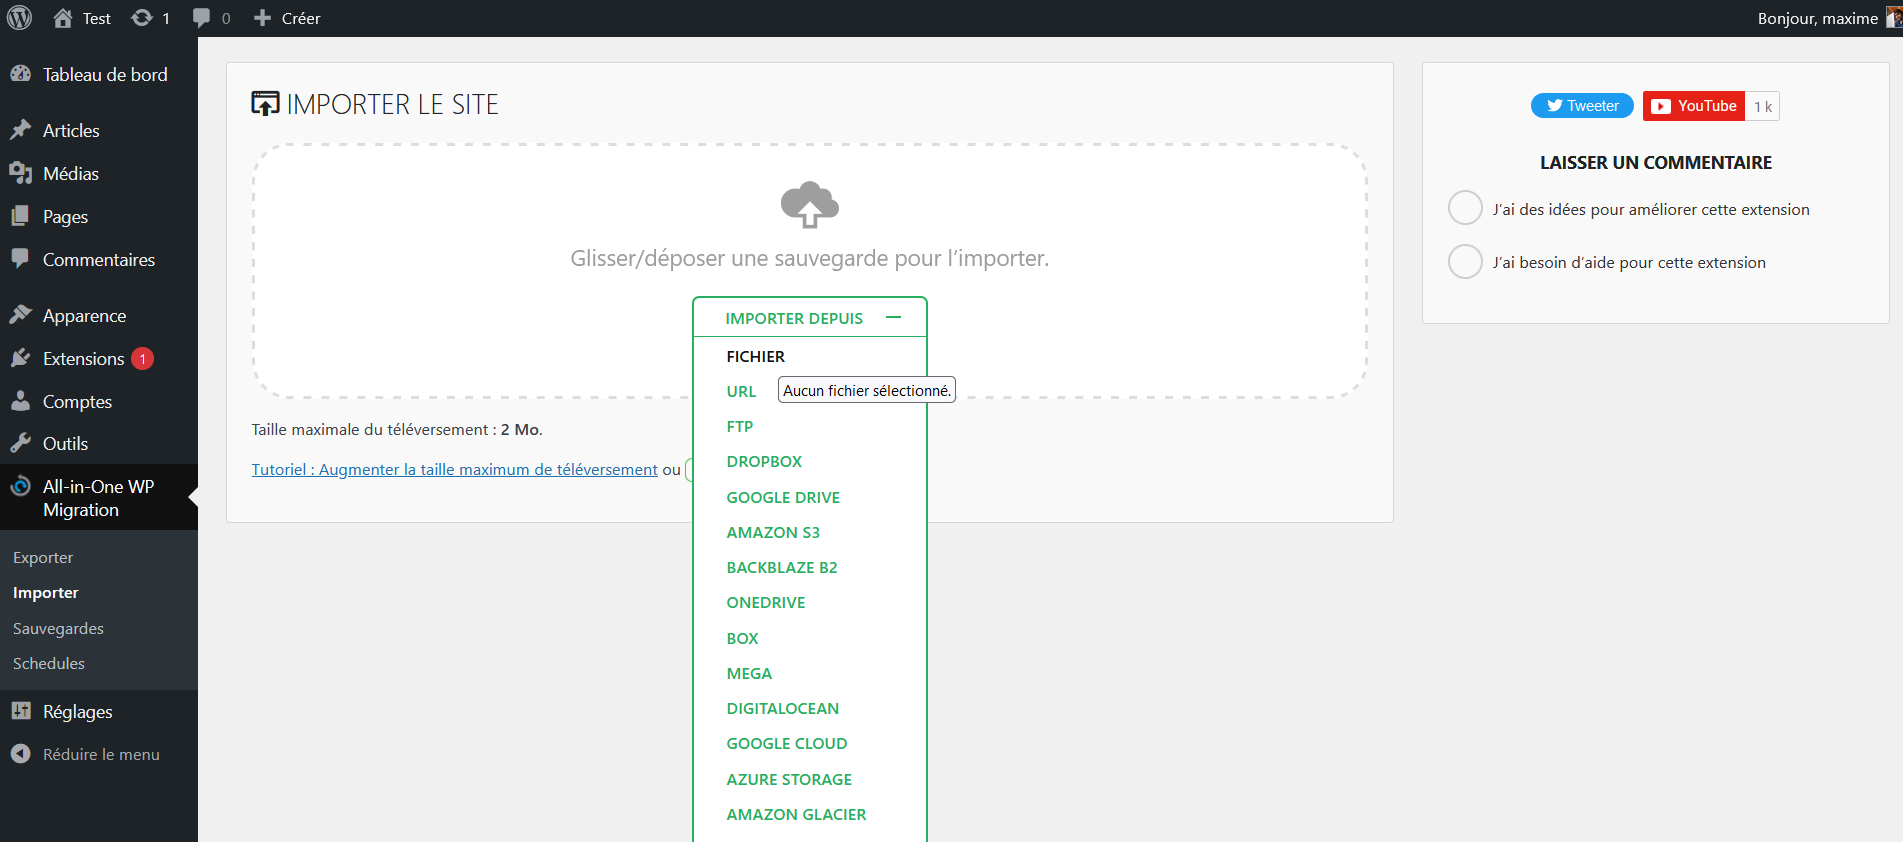Choose Google Drive as the import source

pyautogui.click(x=783, y=497)
